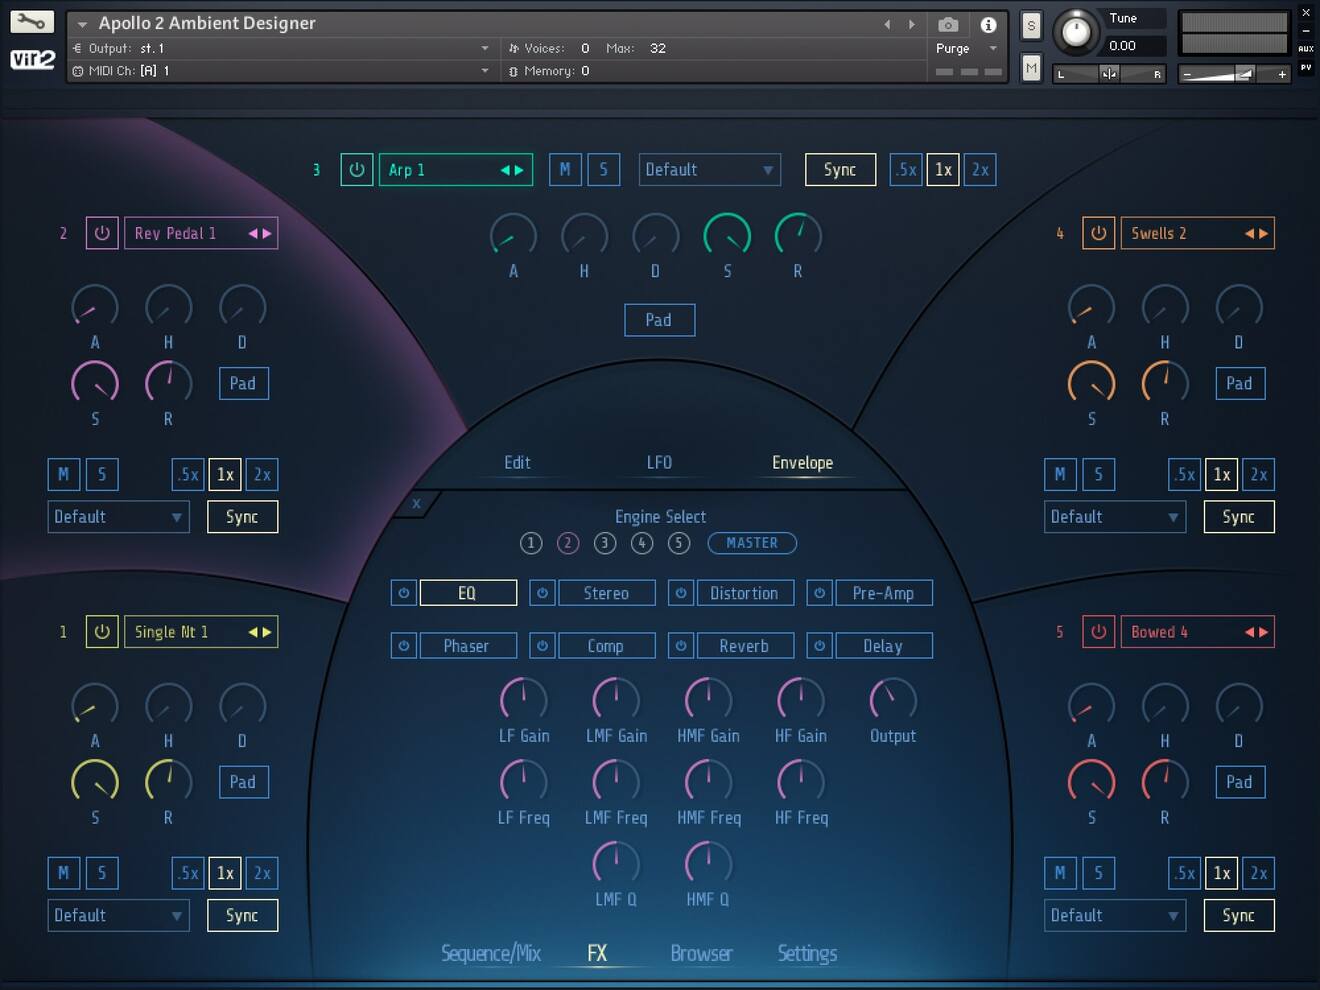1320x990 pixels.
Task: Click the M mute icon beside the Tune knob
Action: click(1031, 68)
